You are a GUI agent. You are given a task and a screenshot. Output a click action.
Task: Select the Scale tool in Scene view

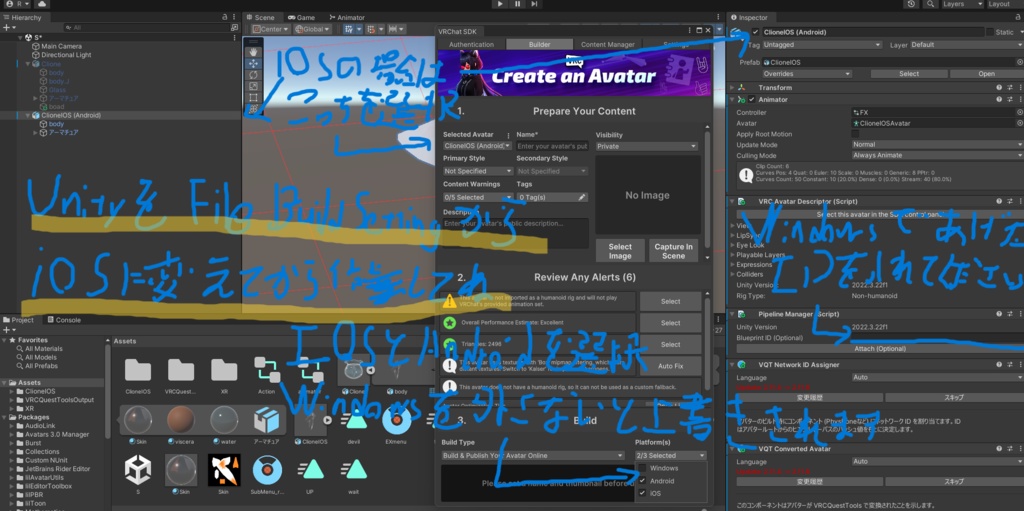pyautogui.click(x=253, y=86)
